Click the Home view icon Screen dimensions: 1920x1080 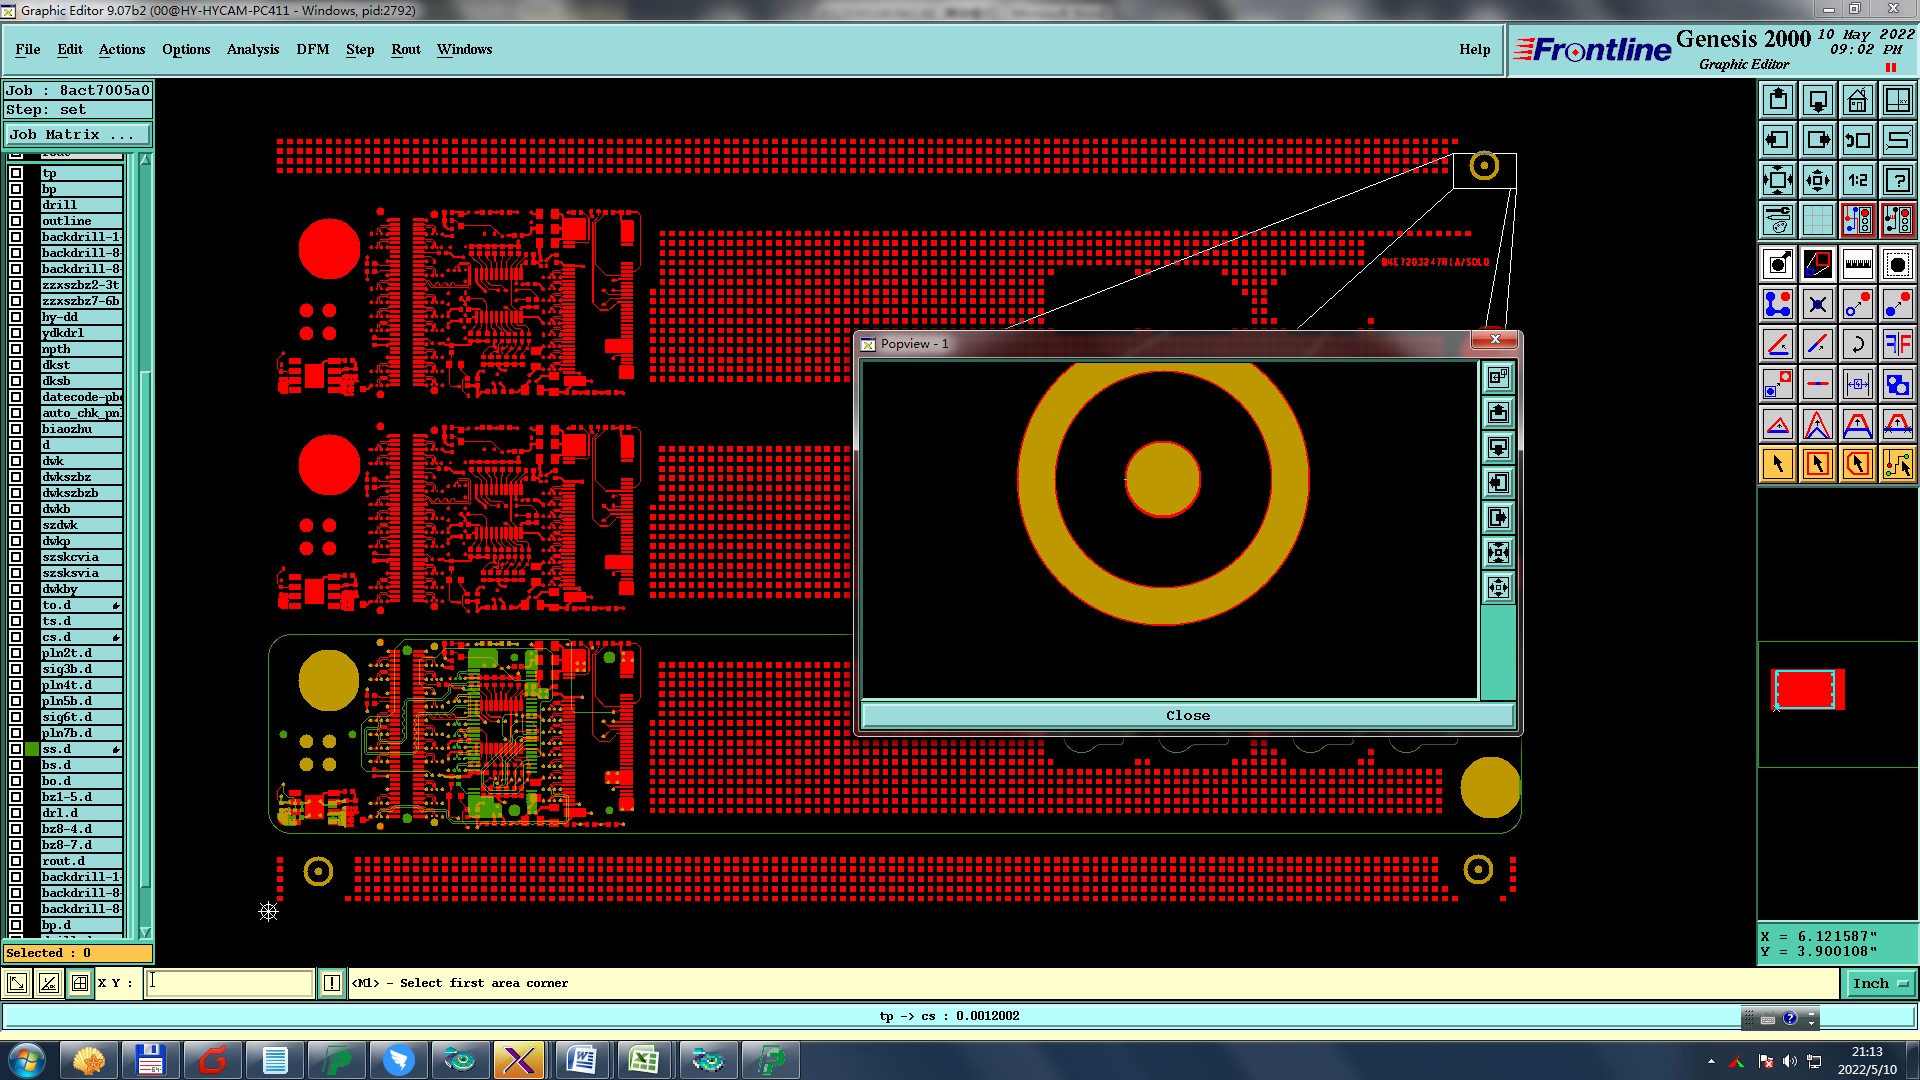coord(1857,100)
